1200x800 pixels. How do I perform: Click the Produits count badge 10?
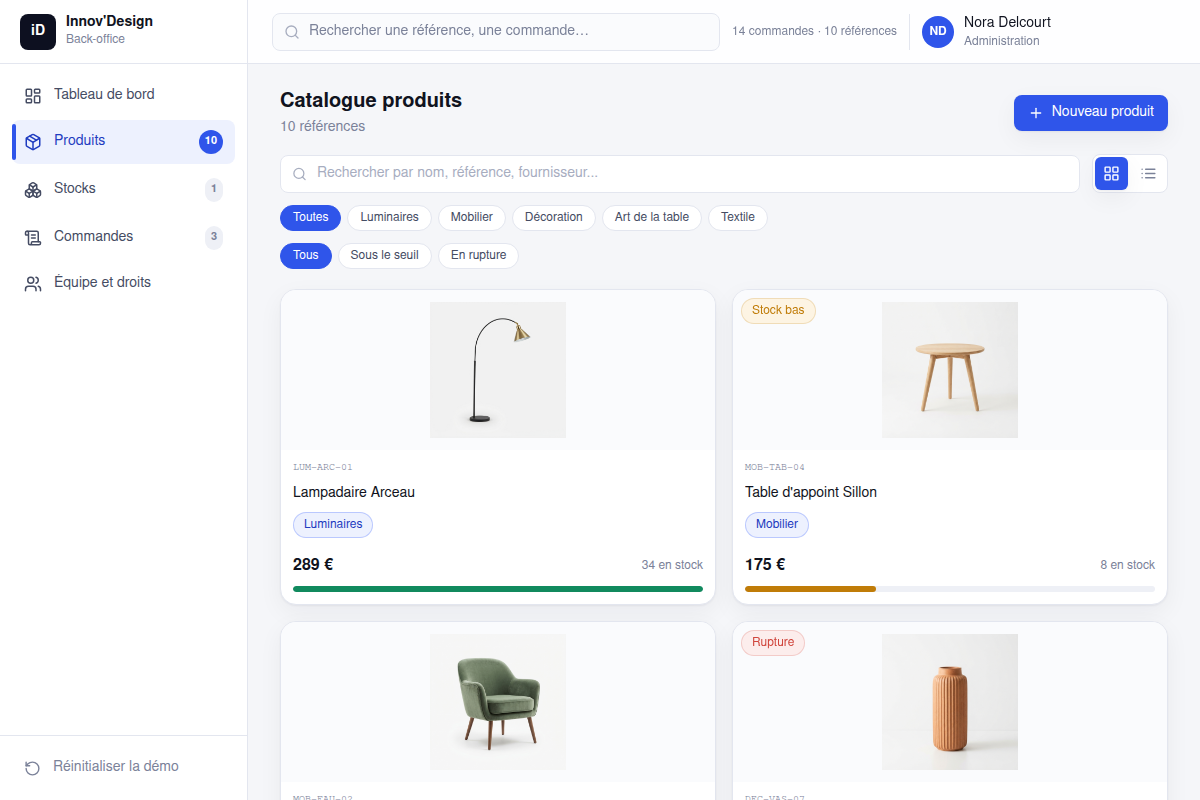210,141
